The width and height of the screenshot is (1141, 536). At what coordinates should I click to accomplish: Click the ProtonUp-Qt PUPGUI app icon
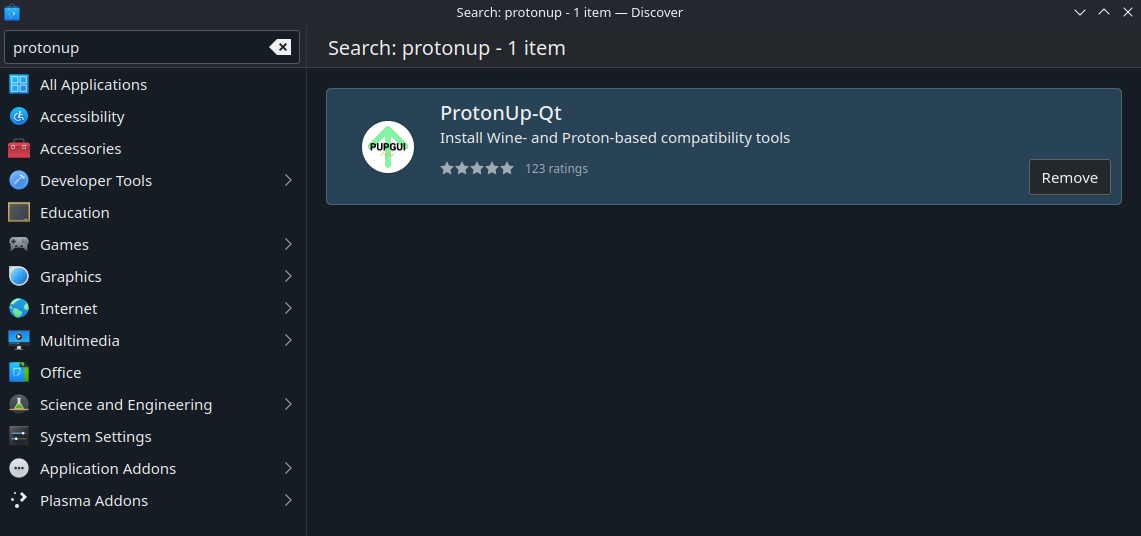point(388,147)
